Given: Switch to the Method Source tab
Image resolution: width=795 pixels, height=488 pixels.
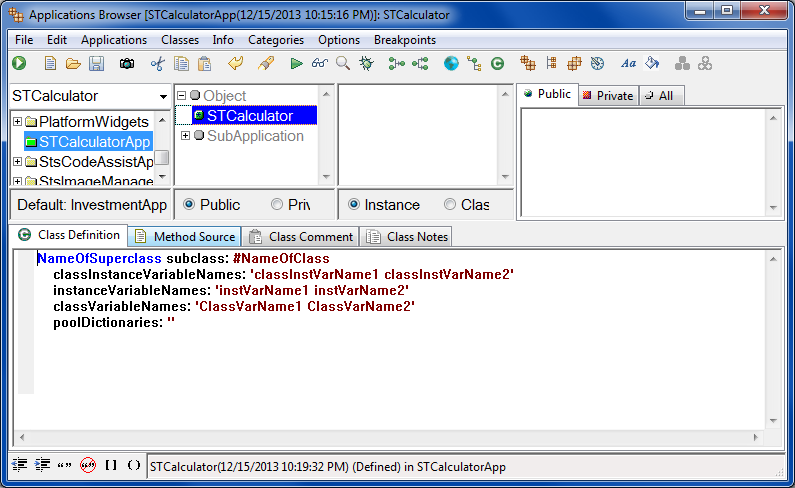Looking at the screenshot, I should coord(185,237).
